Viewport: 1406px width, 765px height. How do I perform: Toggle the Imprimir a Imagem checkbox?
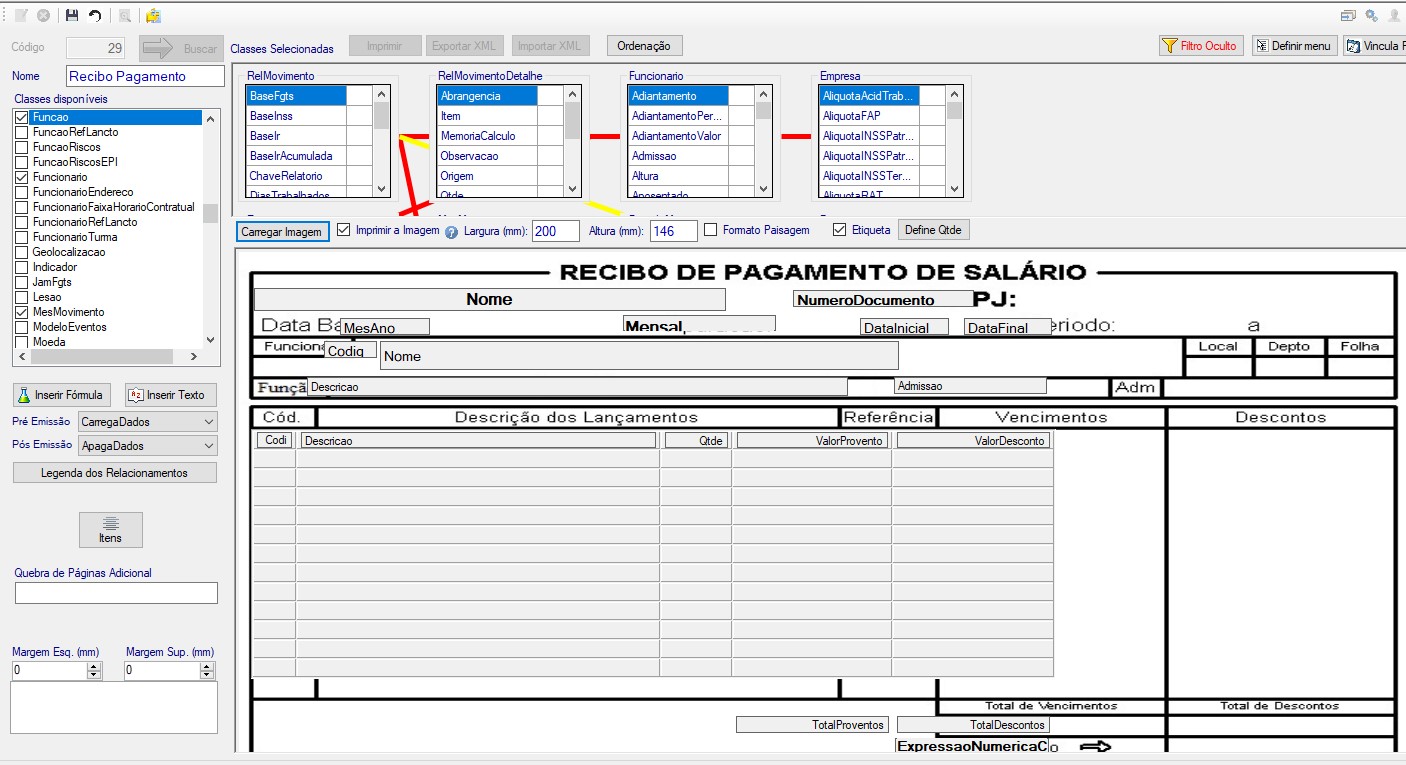pyautogui.click(x=344, y=230)
